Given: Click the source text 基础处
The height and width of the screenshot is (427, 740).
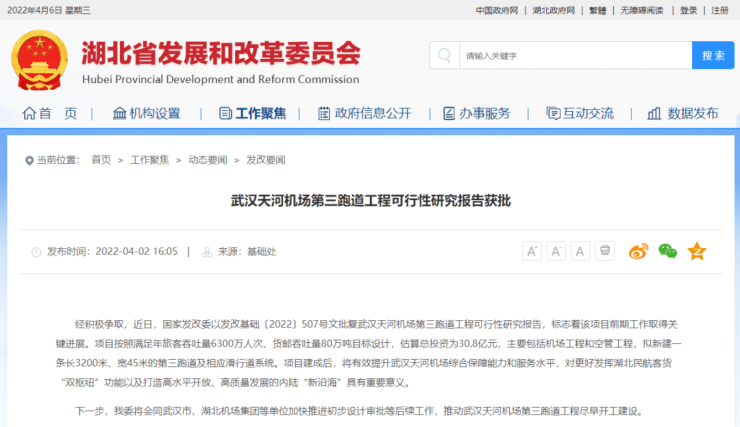Looking at the screenshot, I should tap(262, 252).
